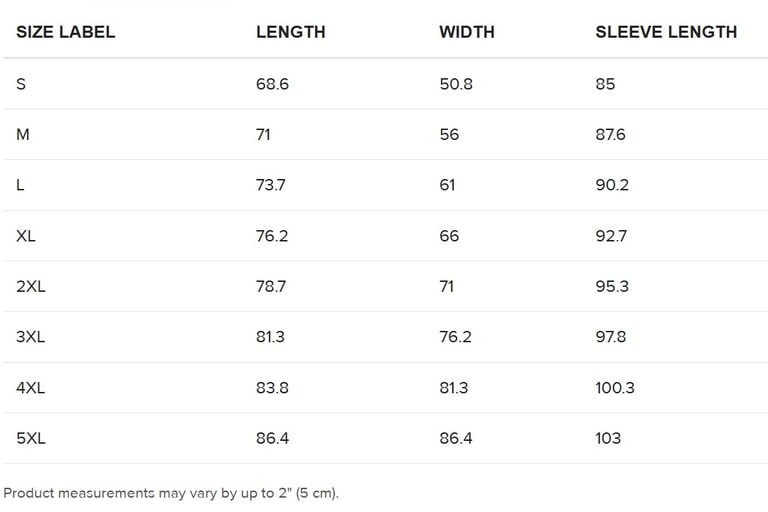
Task: Click the product measurements disclaimer text
Action: 171,493
